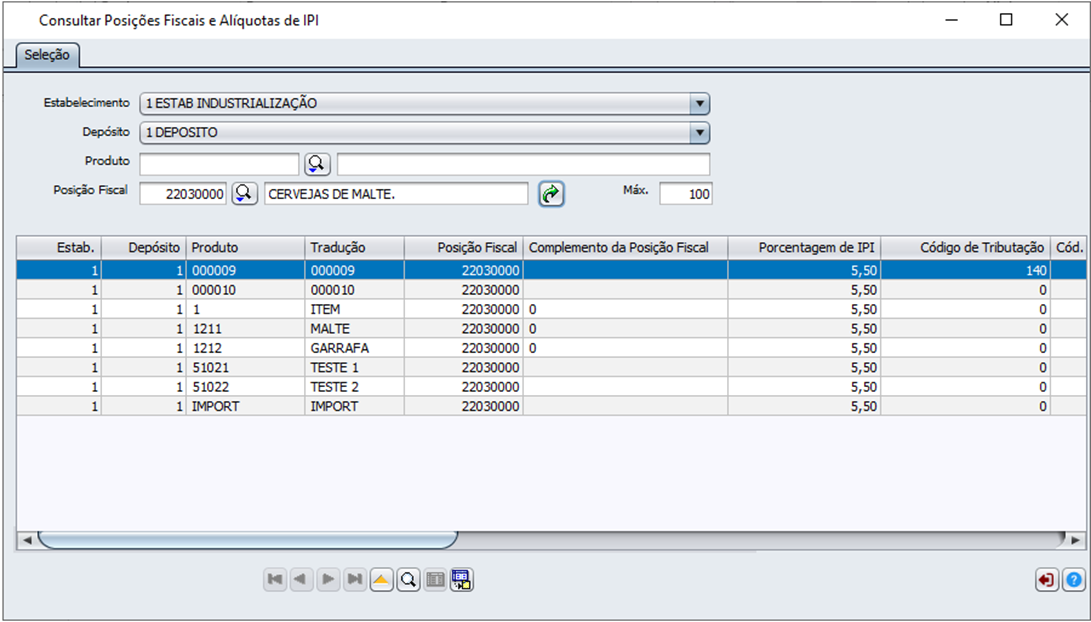The image size is (1091, 622).
Task: Switch to the Seleção tab
Action: (47, 55)
